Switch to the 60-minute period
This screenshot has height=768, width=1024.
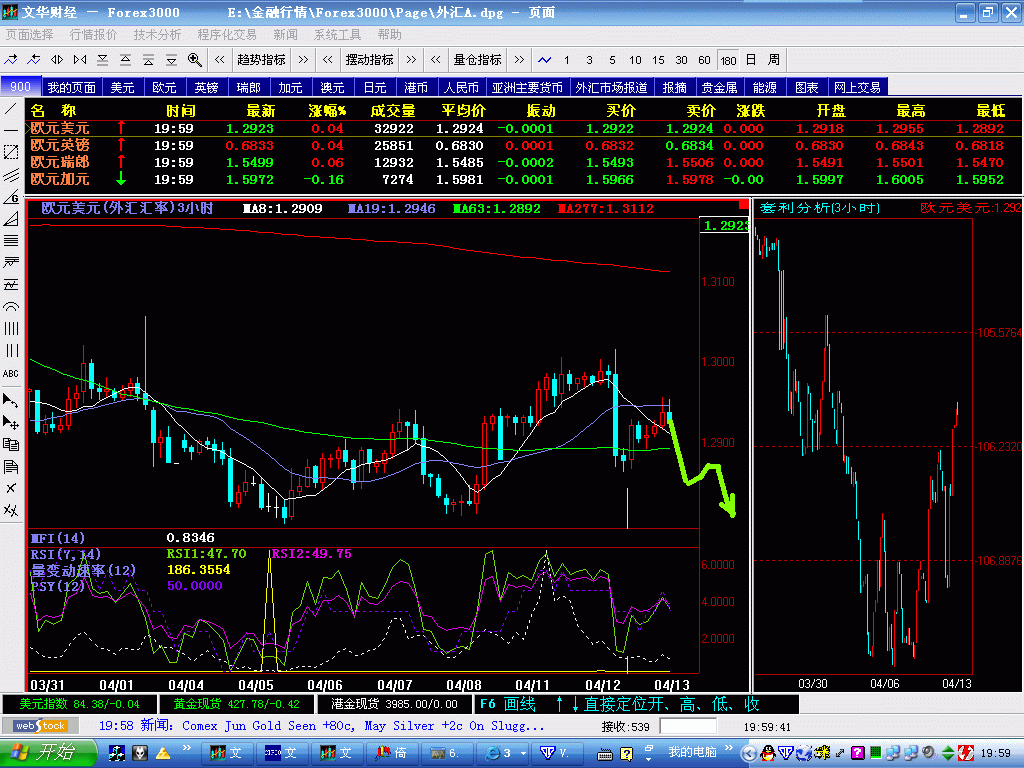point(704,60)
